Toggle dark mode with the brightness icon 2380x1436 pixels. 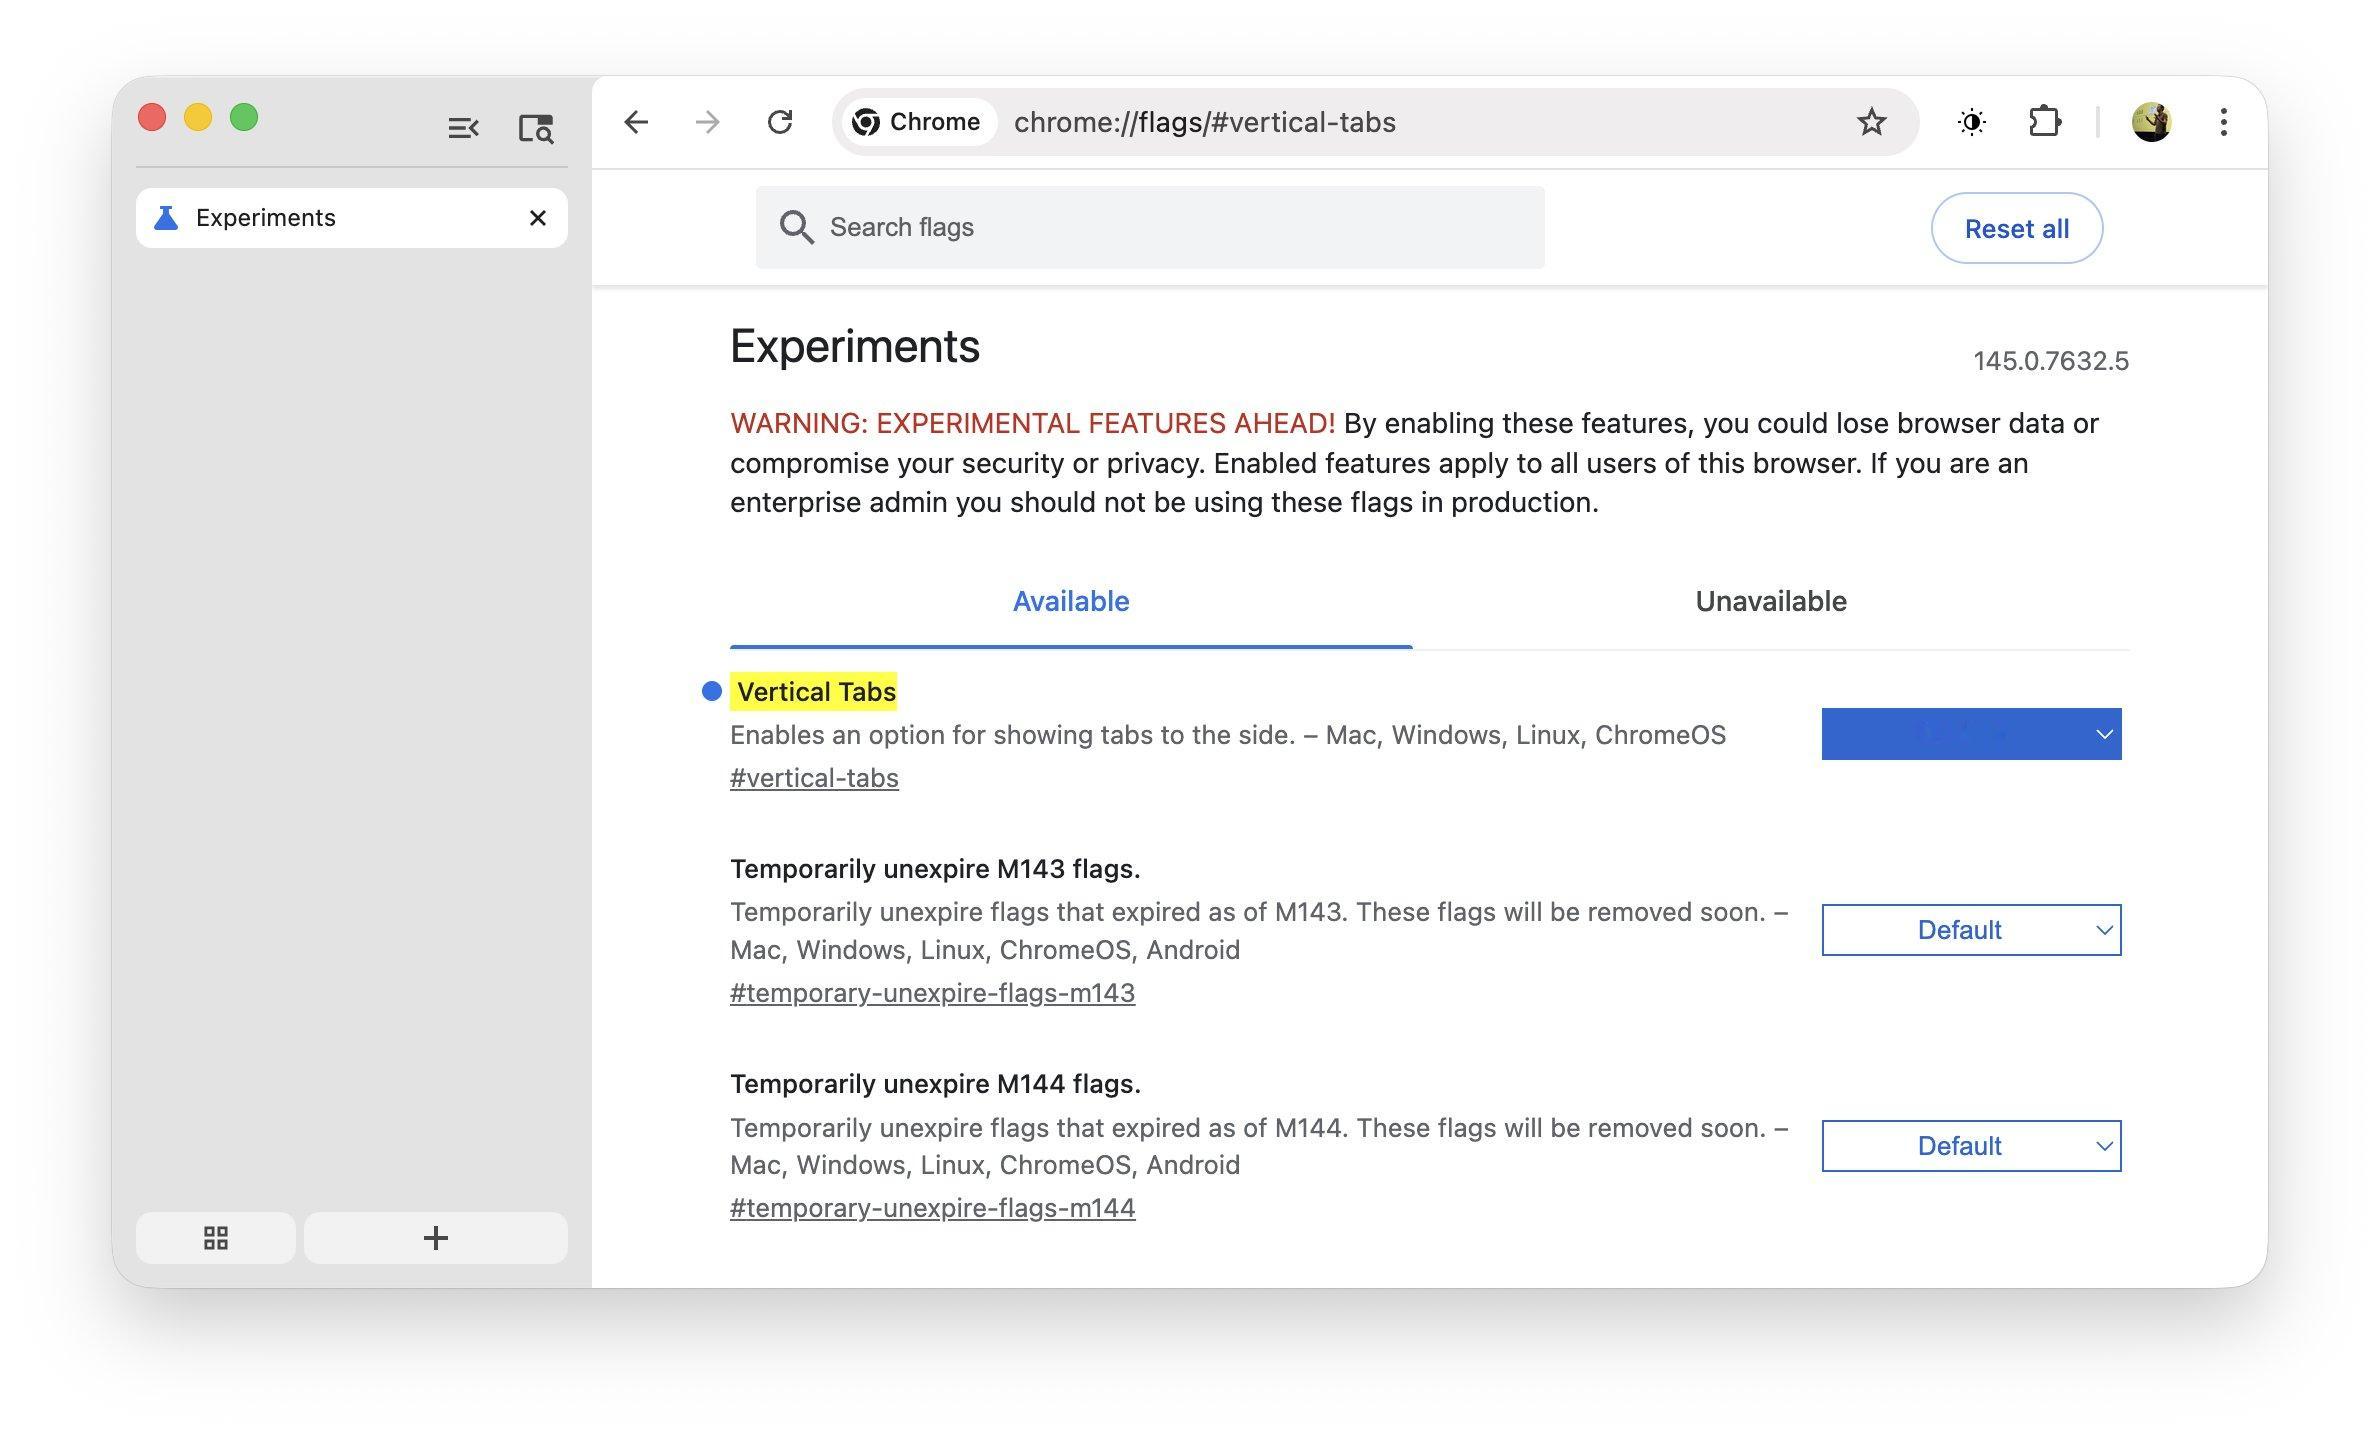click(1971, 122)
